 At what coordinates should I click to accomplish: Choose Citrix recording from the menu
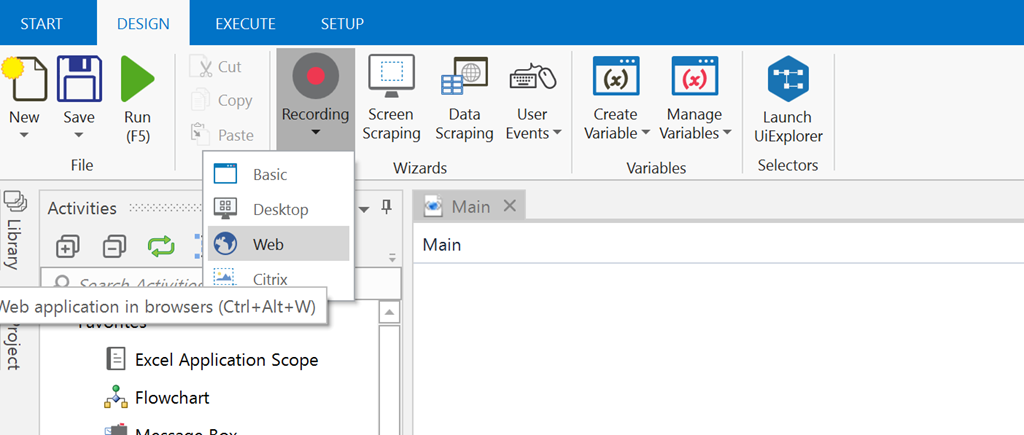(279, 278)
